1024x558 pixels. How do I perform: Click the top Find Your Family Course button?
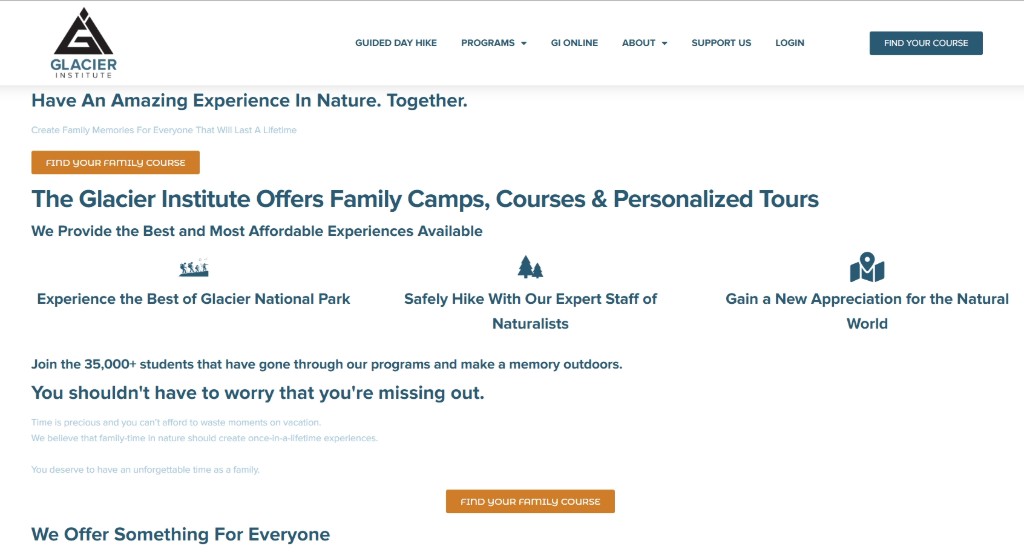[x=116, y=162]
